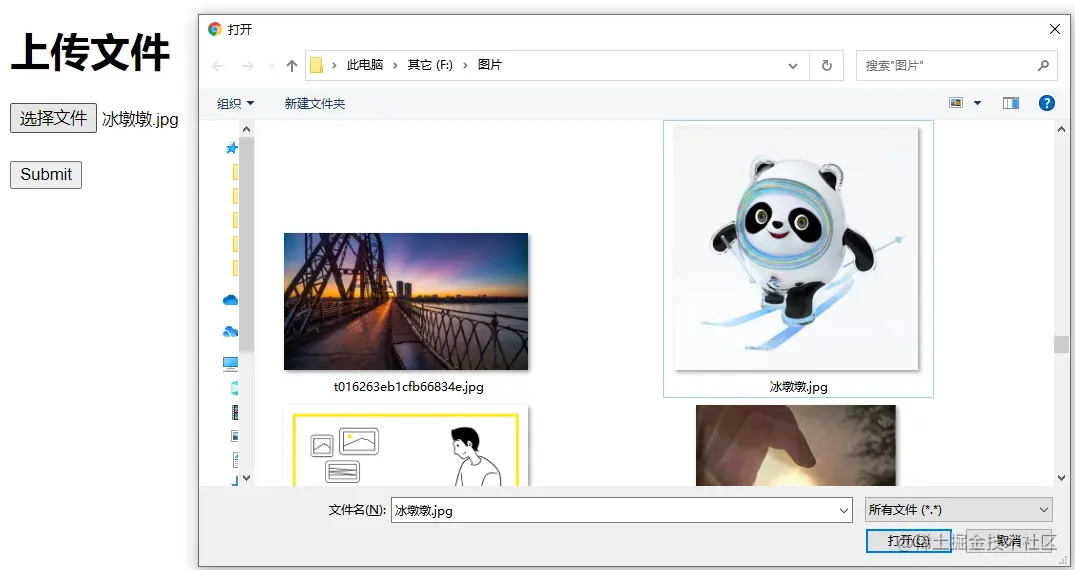Click the Submit button on the page
This screenshot has height=570, width=1075.
(x=46, y=174)
